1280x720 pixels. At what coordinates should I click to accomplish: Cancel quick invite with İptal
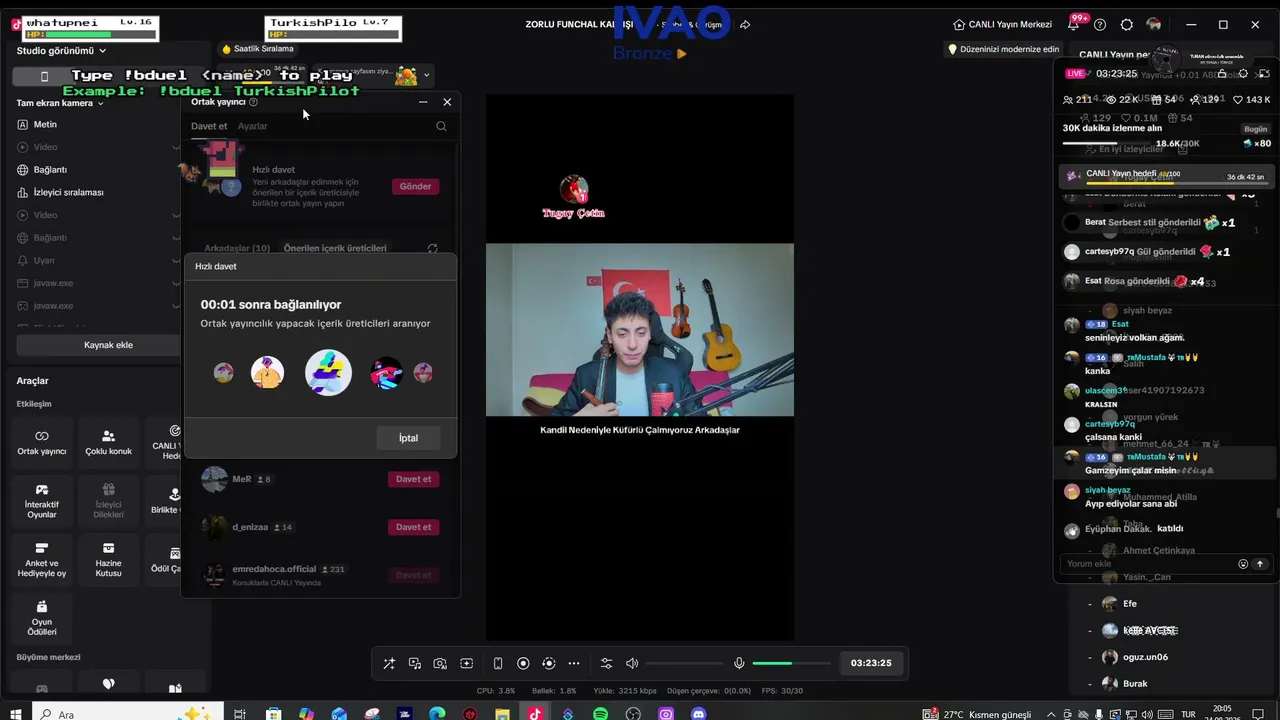coord(408,438)
